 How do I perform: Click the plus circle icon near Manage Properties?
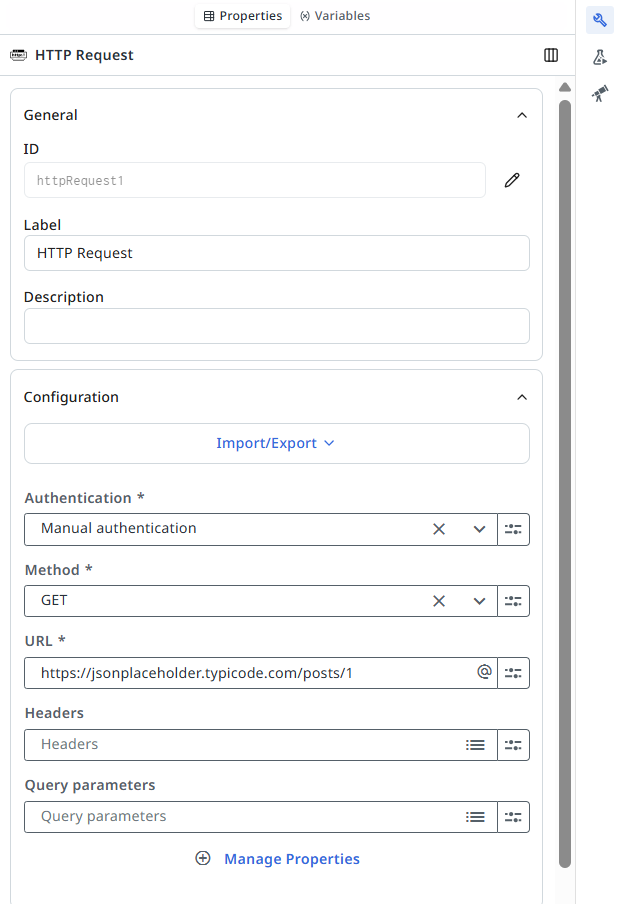coord(203,858)
